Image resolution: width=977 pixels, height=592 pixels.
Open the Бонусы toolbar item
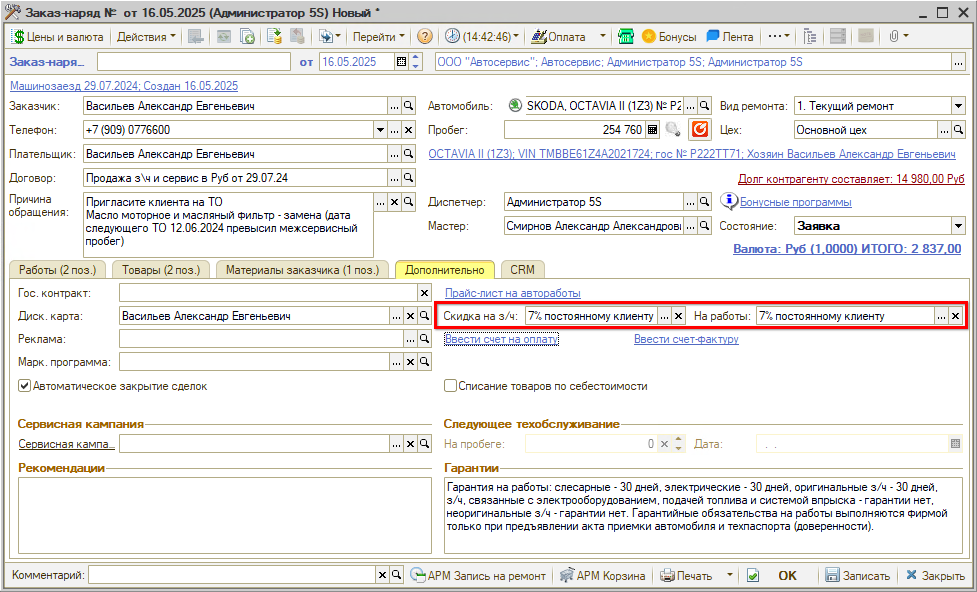click(669, 37)
